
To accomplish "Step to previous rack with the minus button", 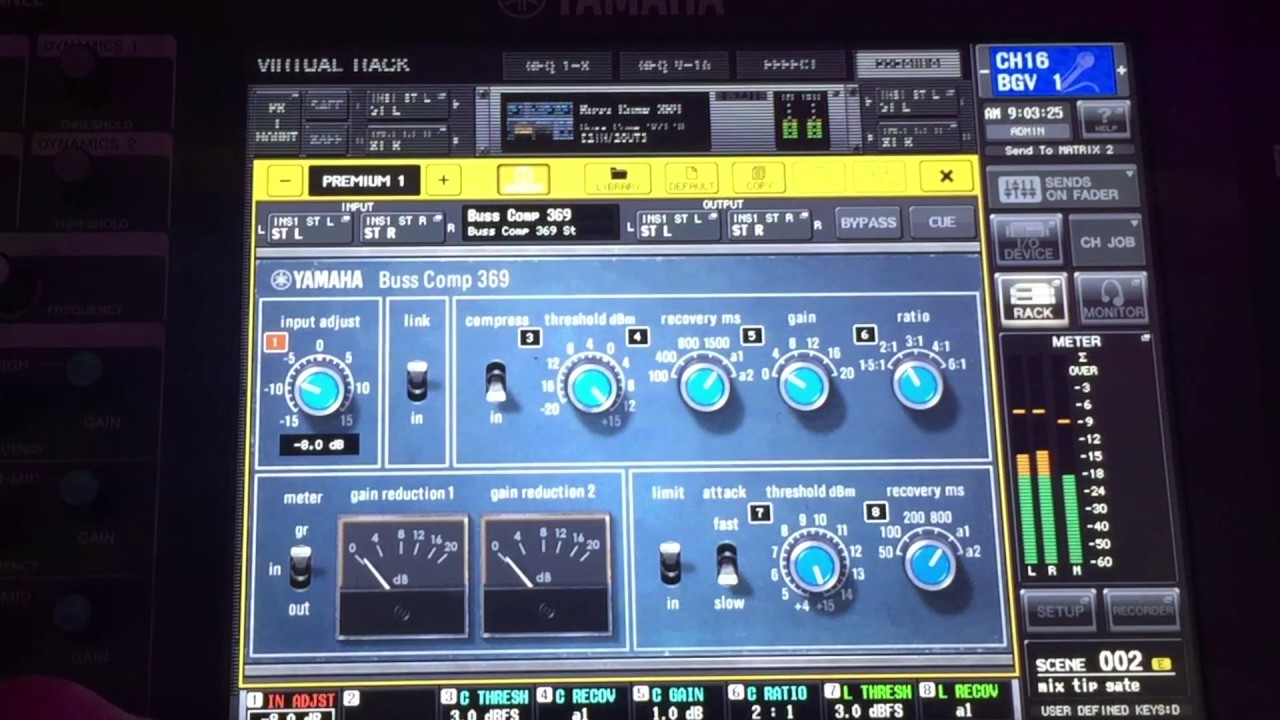I will (285, 181).
